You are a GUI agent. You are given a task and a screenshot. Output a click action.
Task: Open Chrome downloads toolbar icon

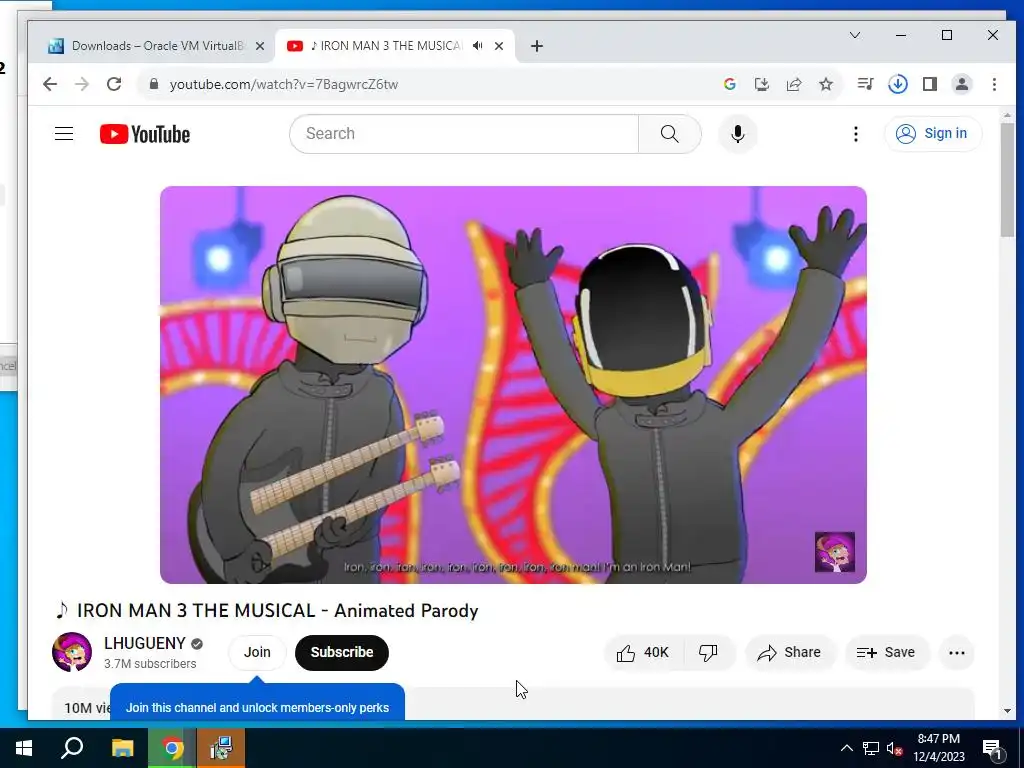(898, 84)
